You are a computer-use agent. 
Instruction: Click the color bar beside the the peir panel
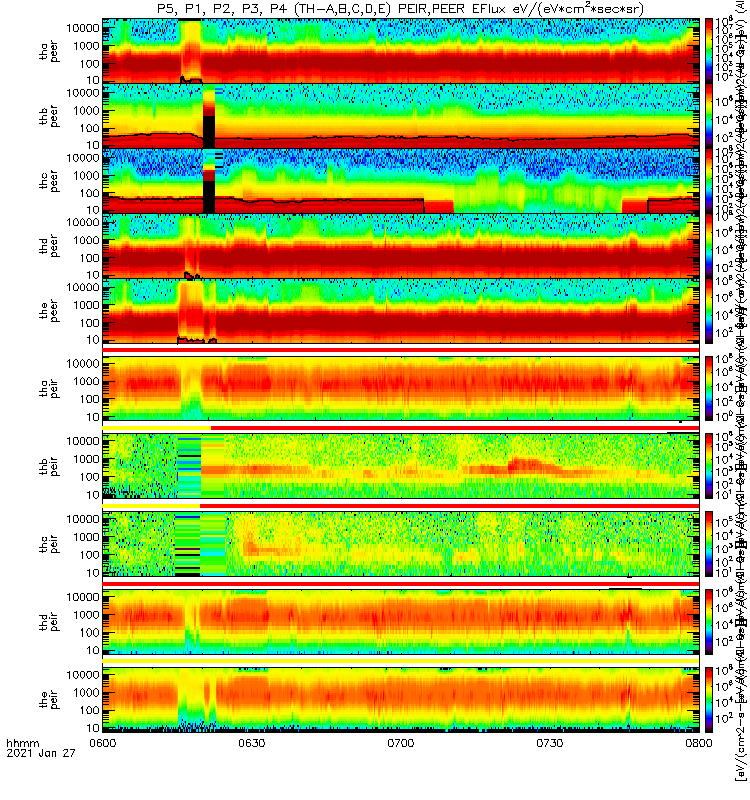click(x=709, y=699)
